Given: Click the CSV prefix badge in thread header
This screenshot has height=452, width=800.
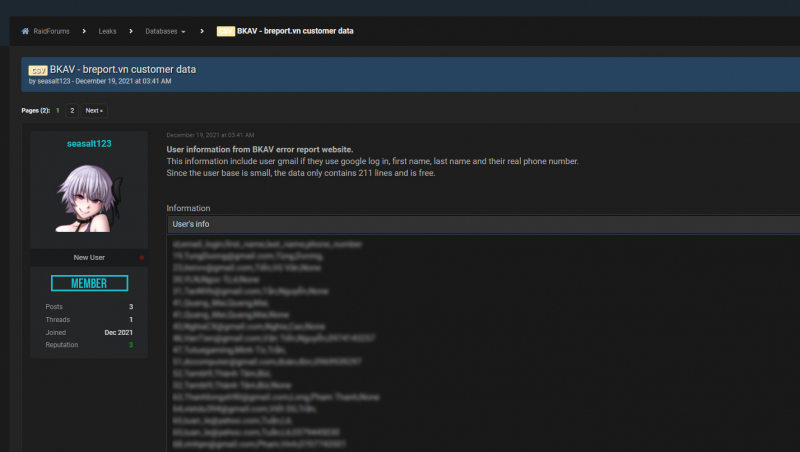Looking at the screenshot, I should (x=38, y=70).
